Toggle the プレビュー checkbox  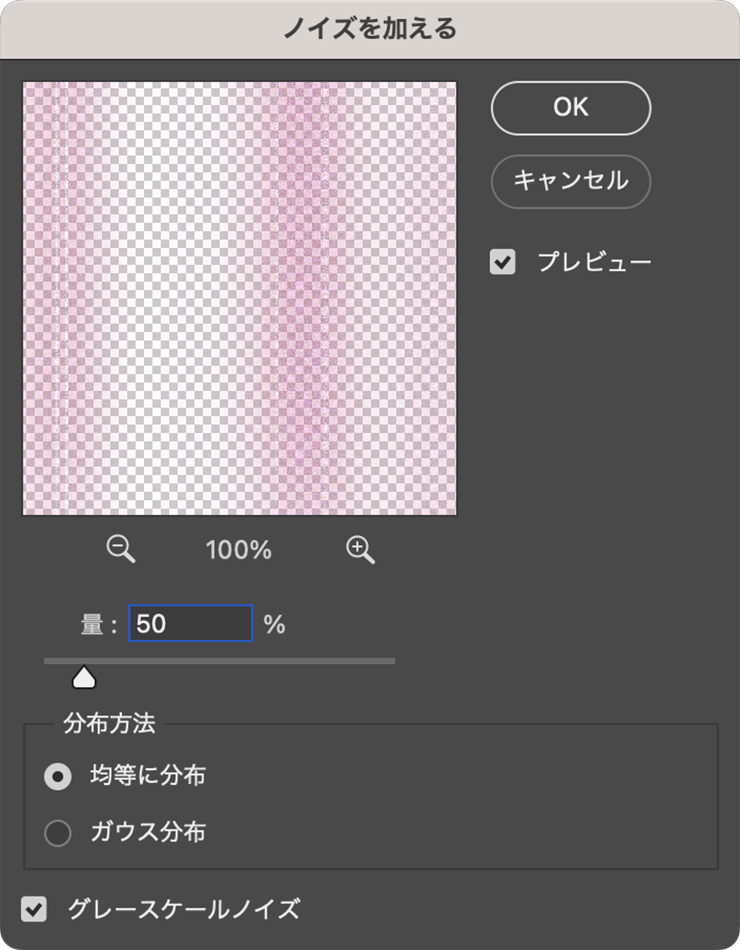pos(502,263)
